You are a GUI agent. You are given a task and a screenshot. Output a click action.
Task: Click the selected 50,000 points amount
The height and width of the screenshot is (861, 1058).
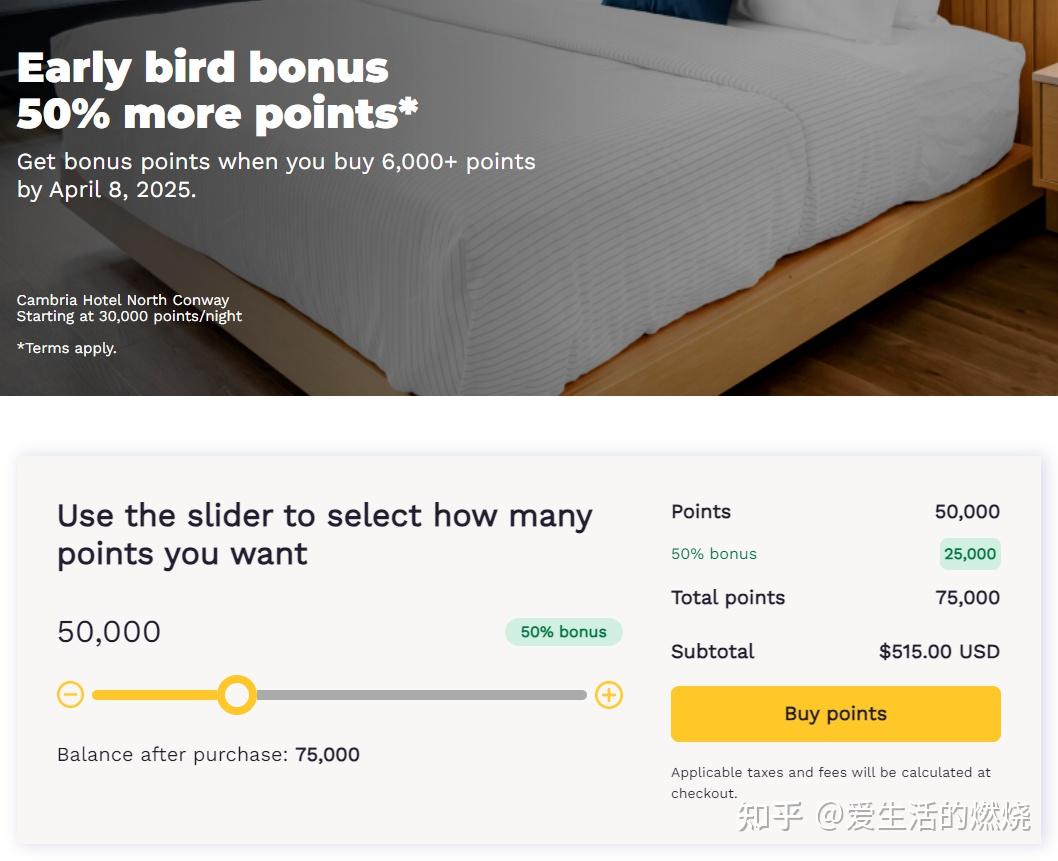pyautogui.click(x=109, y=632)
